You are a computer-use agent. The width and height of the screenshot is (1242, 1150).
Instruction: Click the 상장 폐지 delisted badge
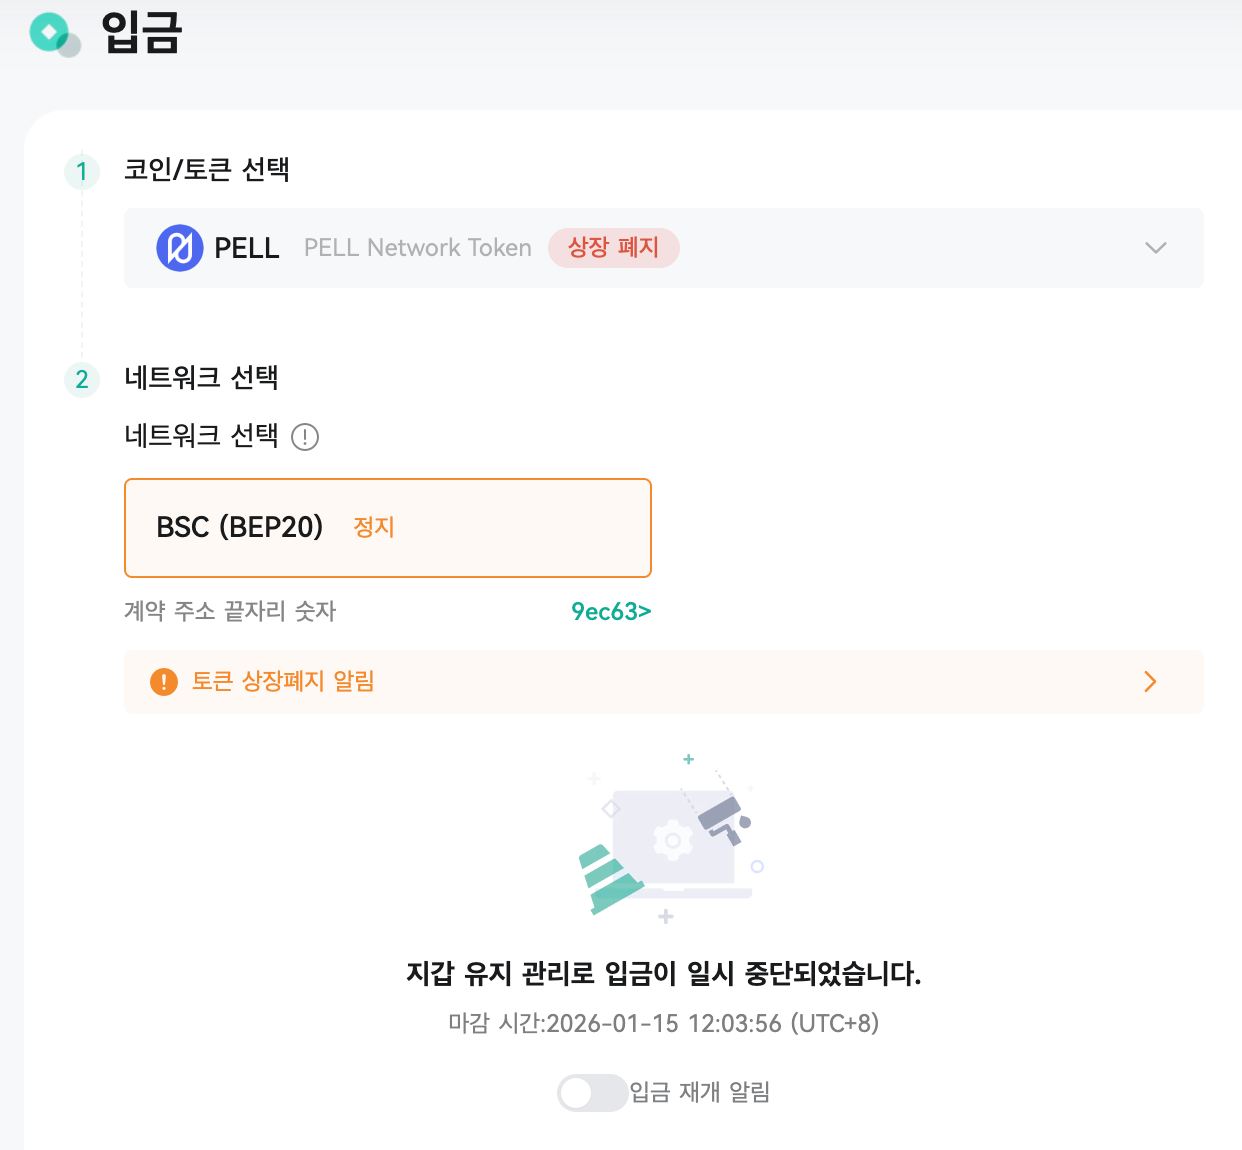(614, 248)
